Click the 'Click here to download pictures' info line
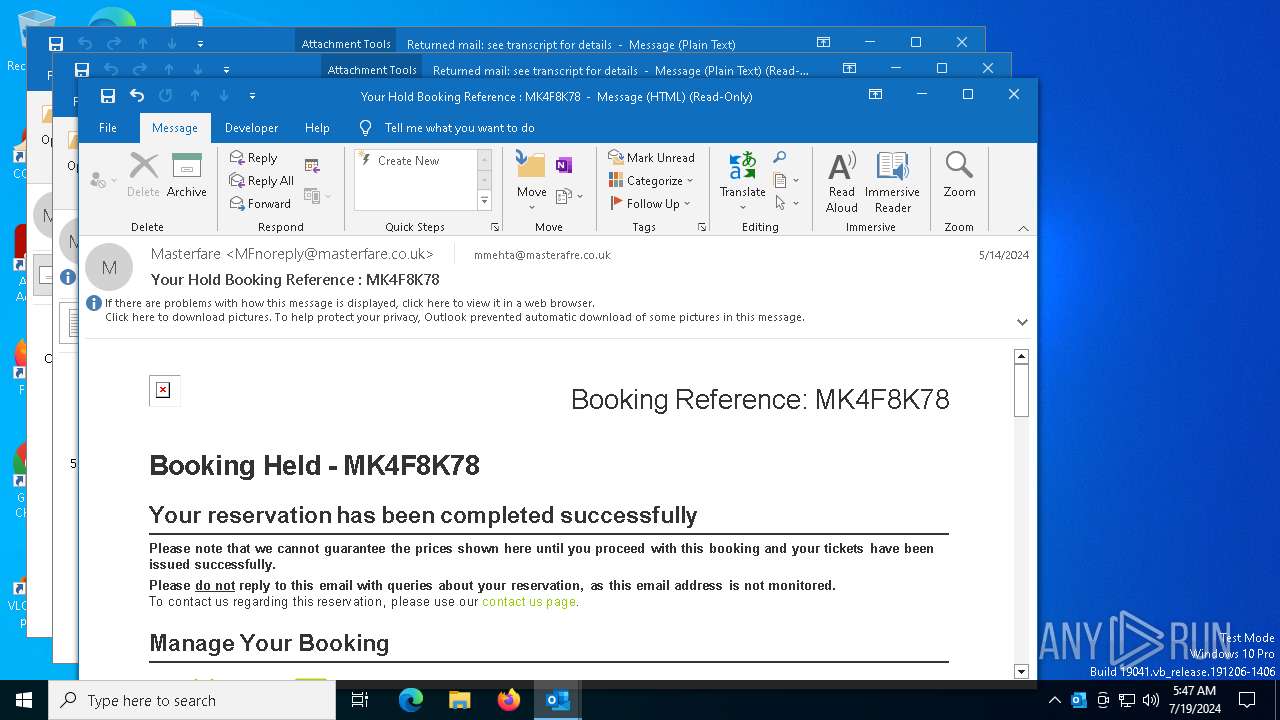 click(x=455, y=317)
